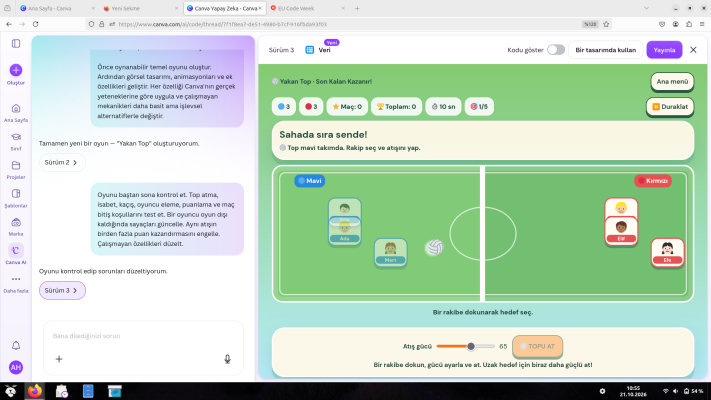Open the AH account avatar
The height and width of the screenshot is (400, 711).
pos(16,367)
